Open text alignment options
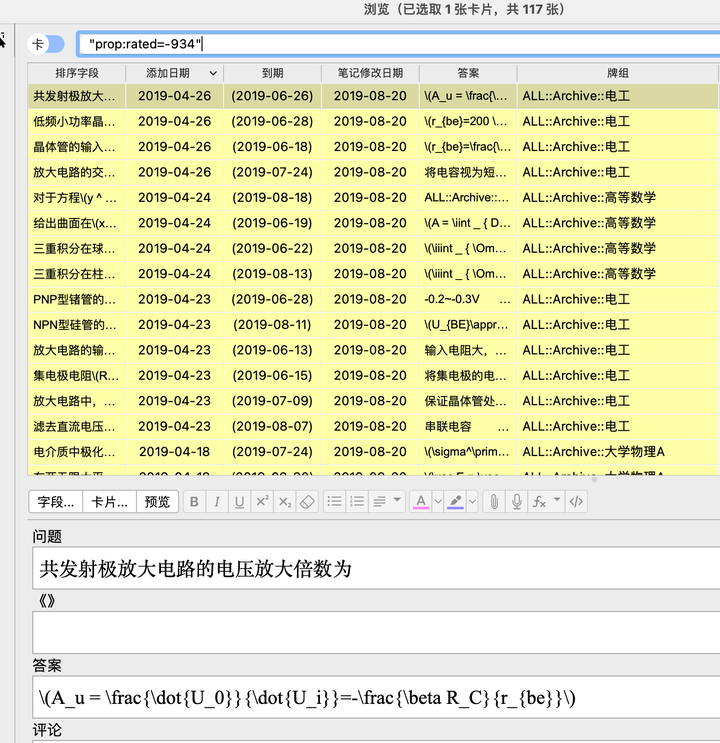 387,501
